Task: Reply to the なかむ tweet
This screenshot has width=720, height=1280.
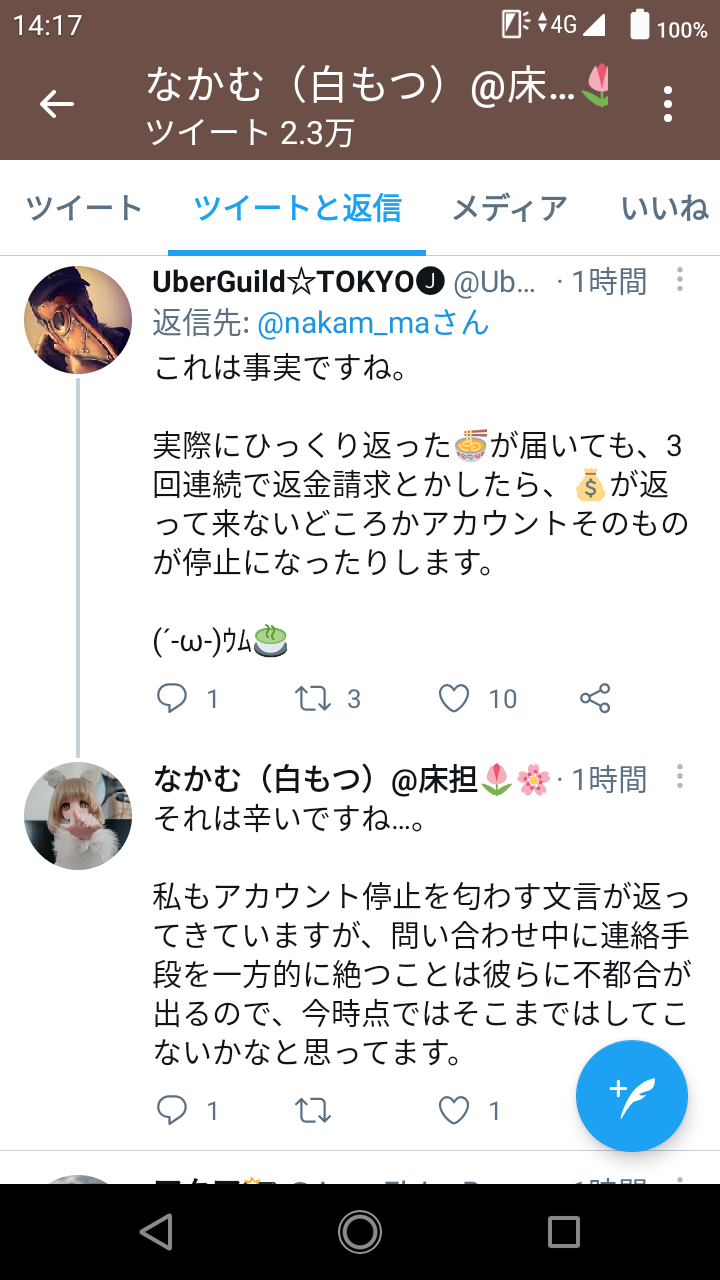Action: point(173,1110)
